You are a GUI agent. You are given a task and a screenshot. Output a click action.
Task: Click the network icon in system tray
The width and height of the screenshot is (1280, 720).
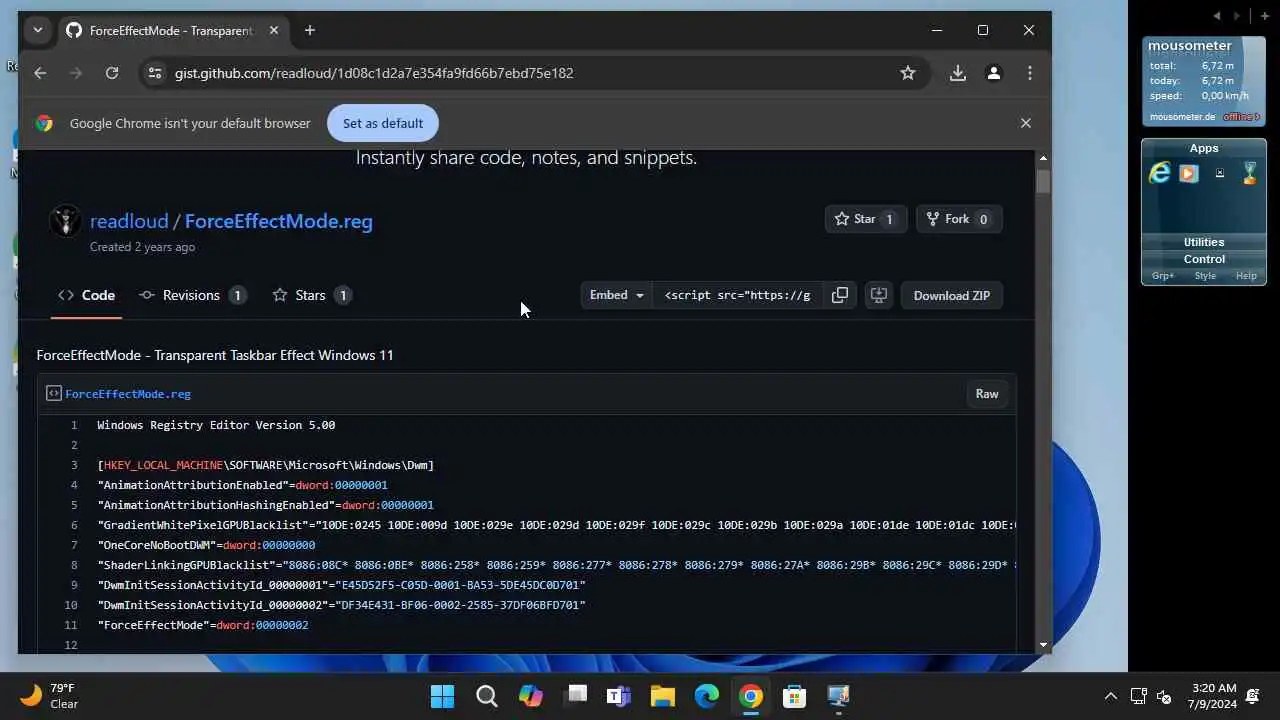[1138, 696]
